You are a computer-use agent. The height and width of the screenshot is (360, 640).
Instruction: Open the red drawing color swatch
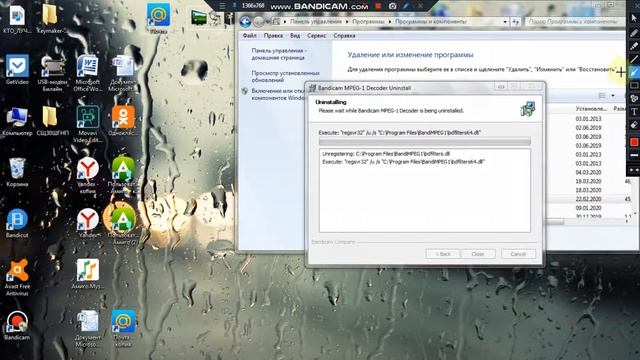click(634, 142)
